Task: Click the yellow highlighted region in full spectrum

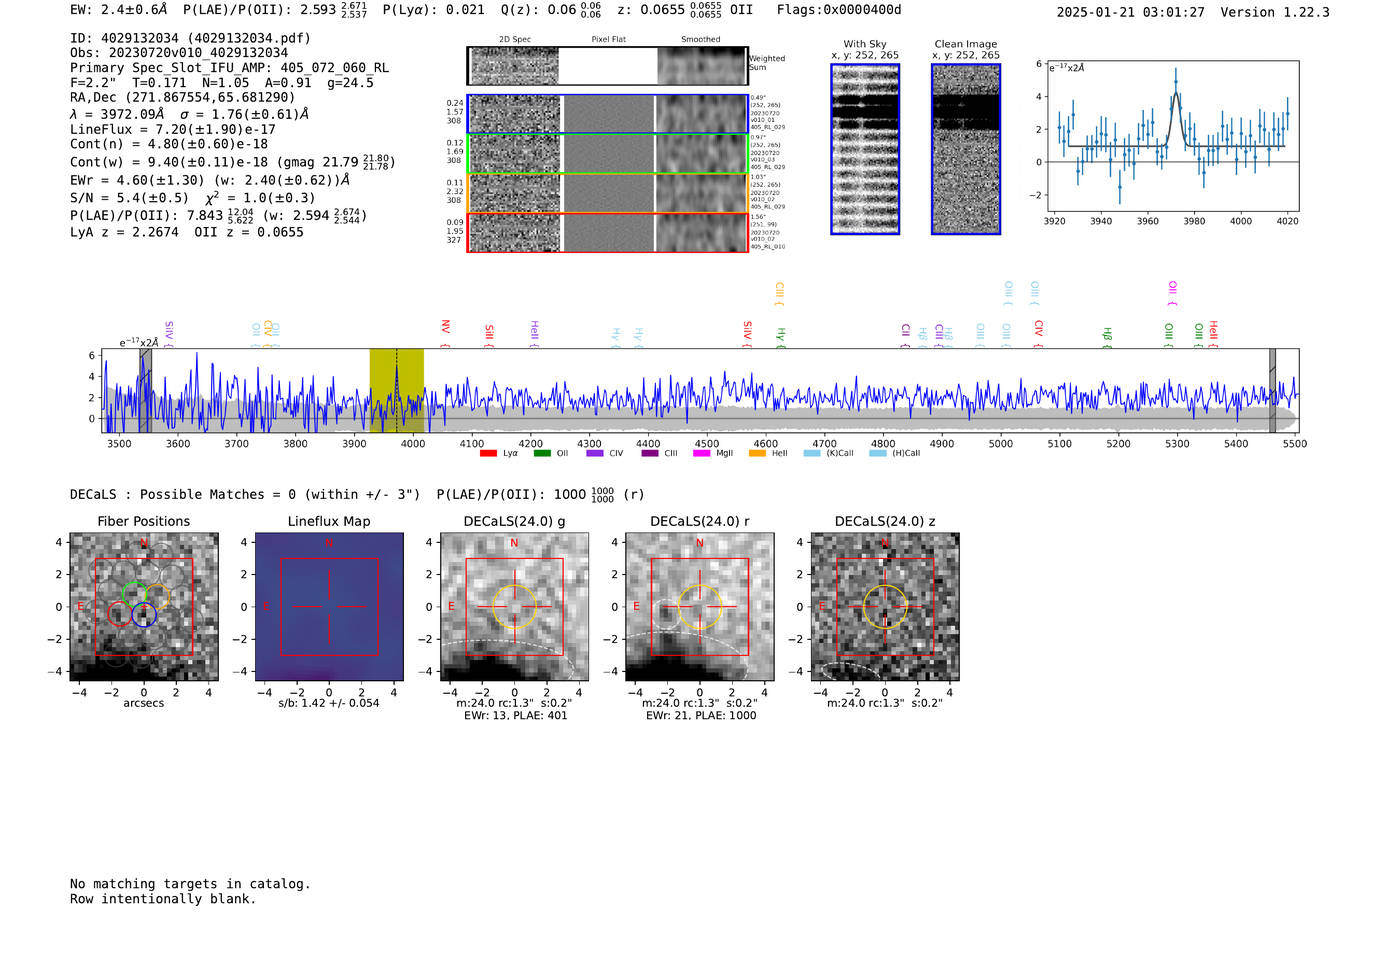Action: (x=397, y=390)
